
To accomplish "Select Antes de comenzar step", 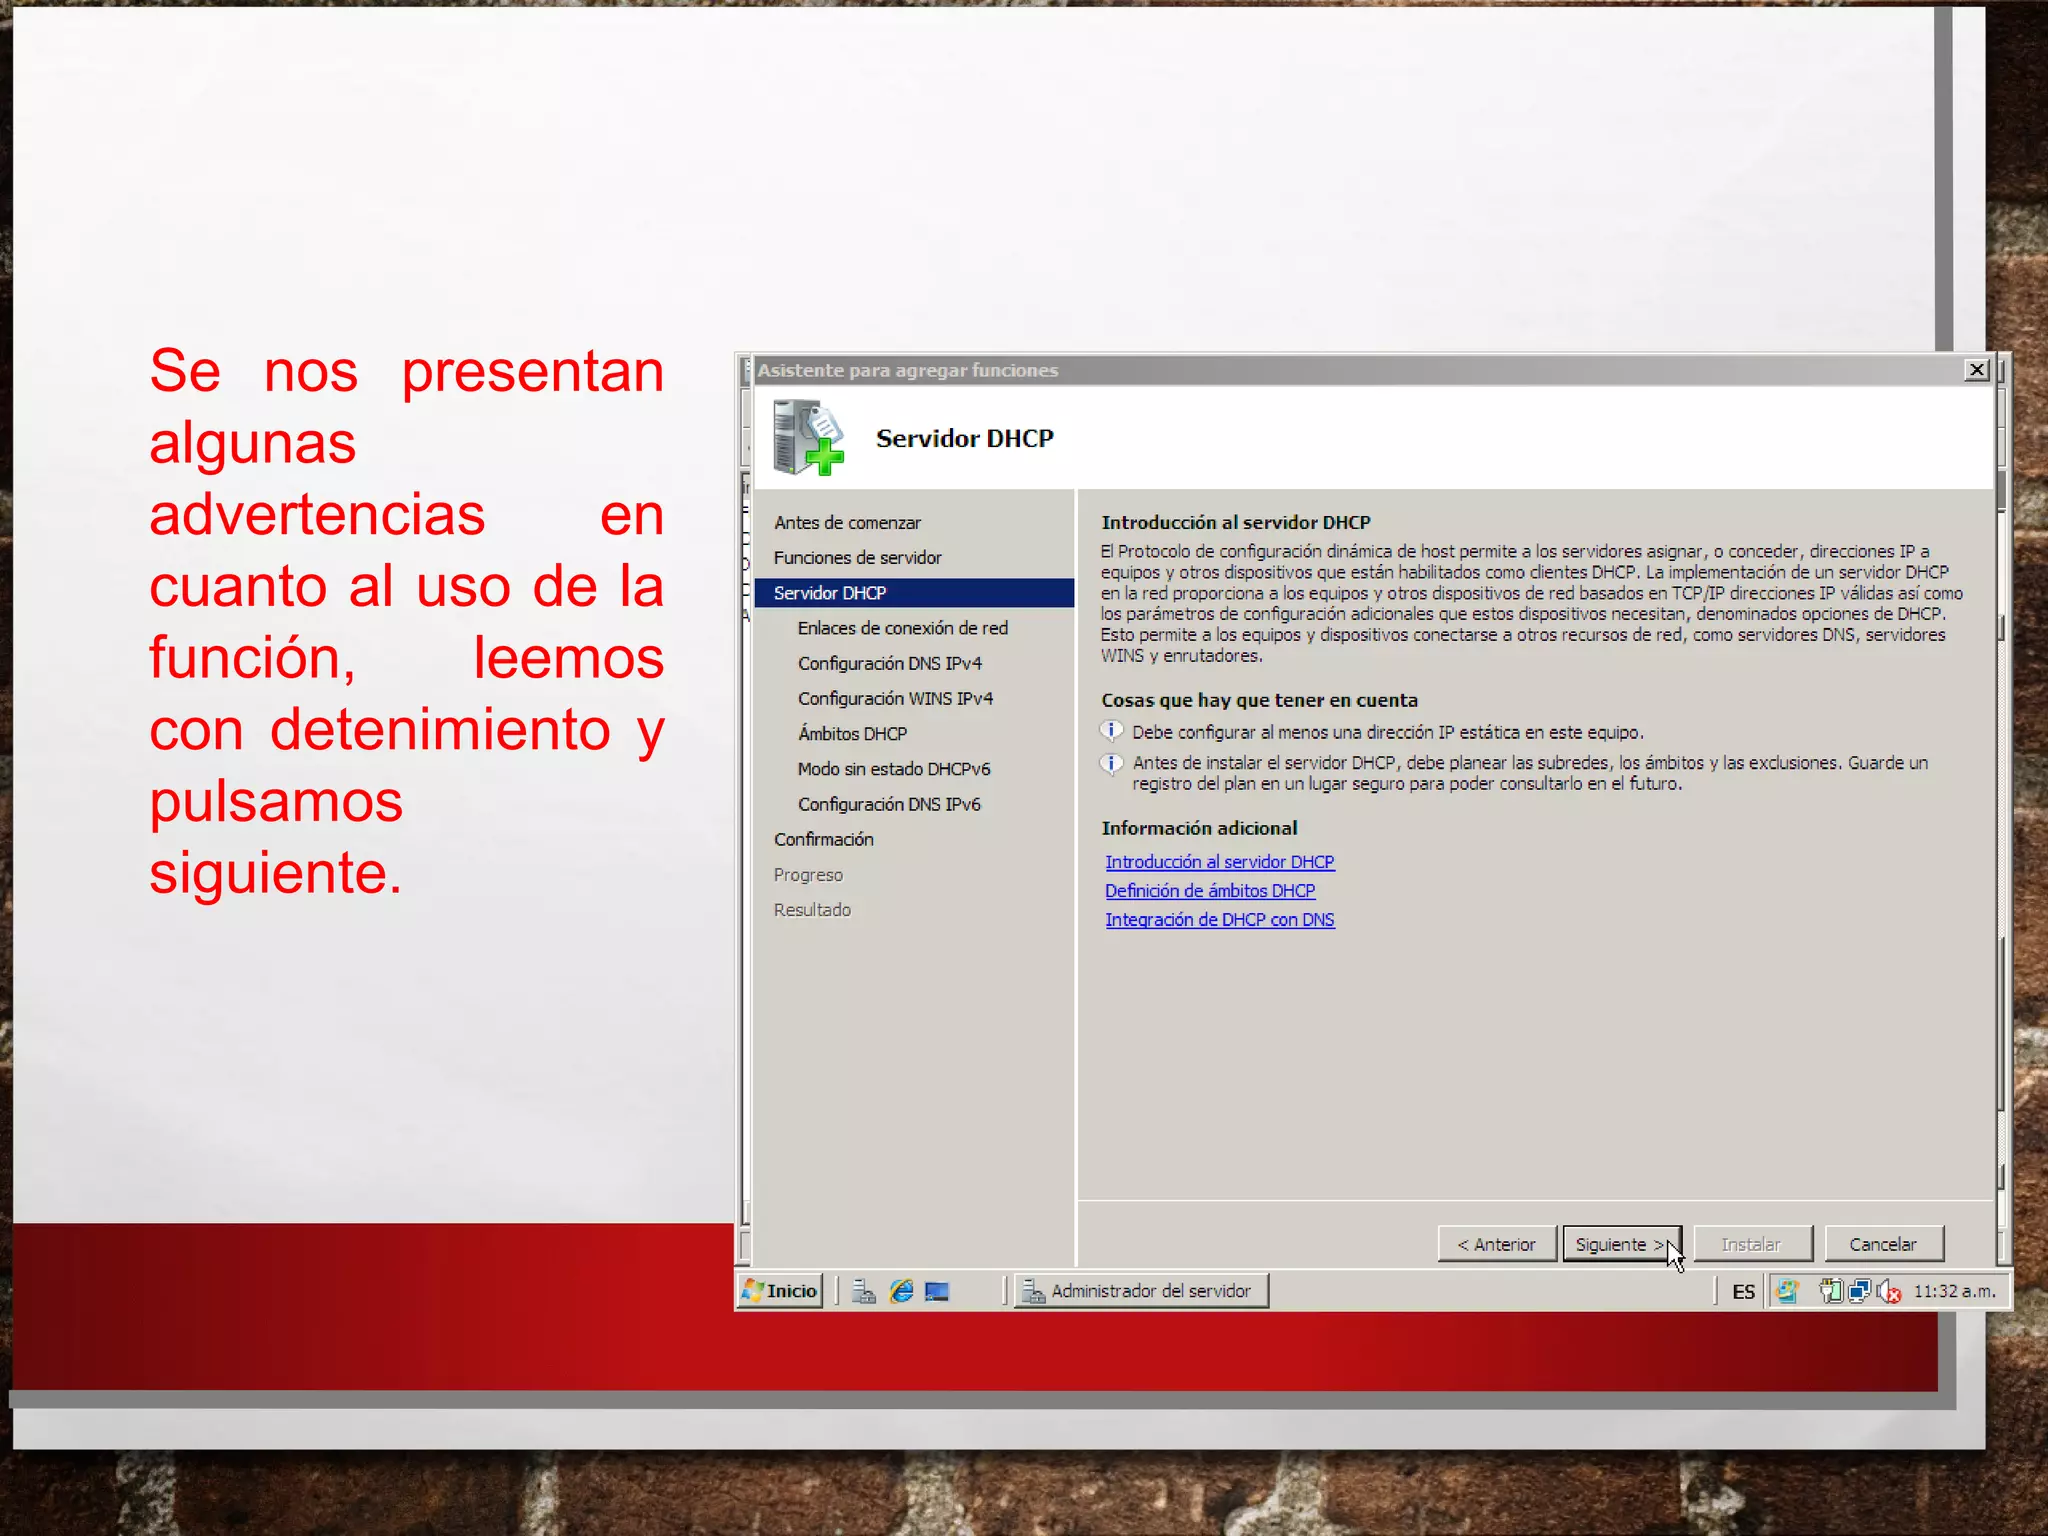I will pyautogui.click(x=847, y=523).
